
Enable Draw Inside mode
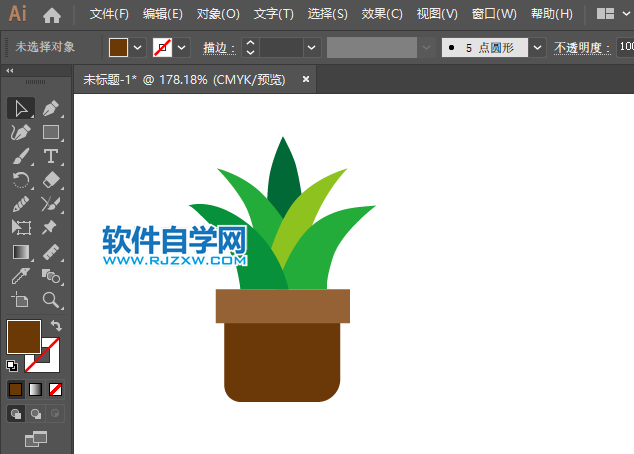[55, 414]
